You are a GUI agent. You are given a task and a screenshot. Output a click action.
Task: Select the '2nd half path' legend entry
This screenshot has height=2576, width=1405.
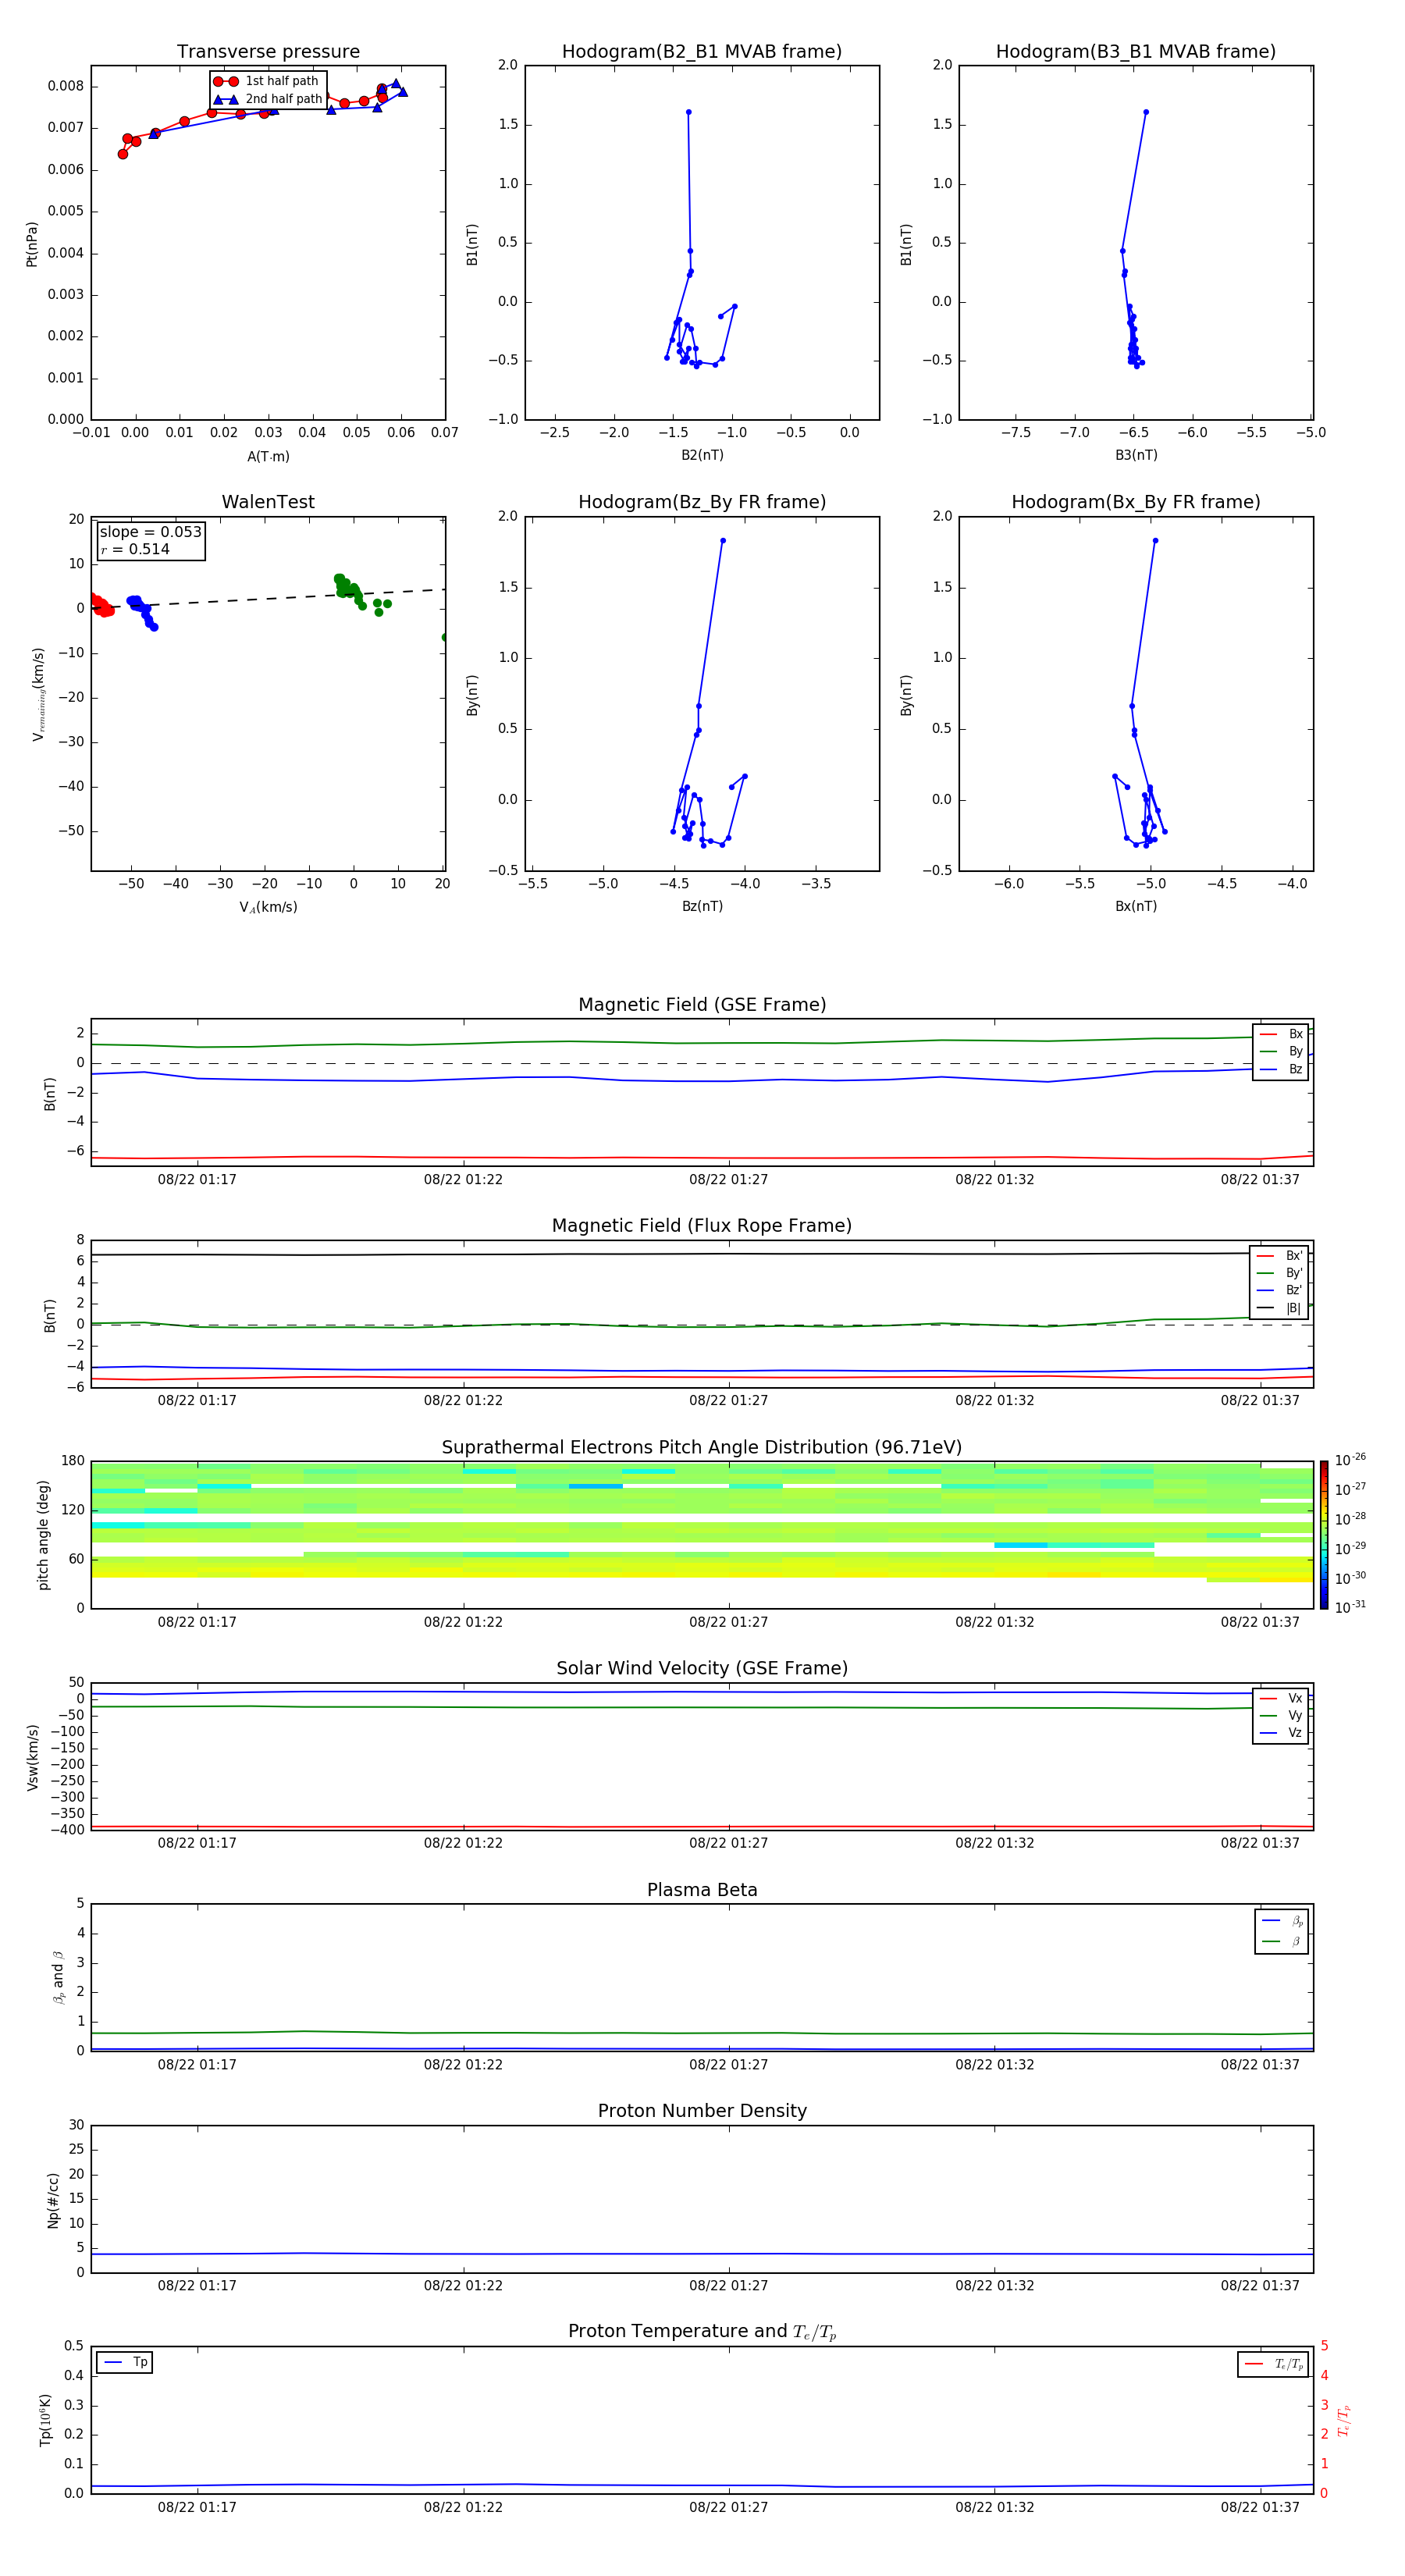(268, 99)
